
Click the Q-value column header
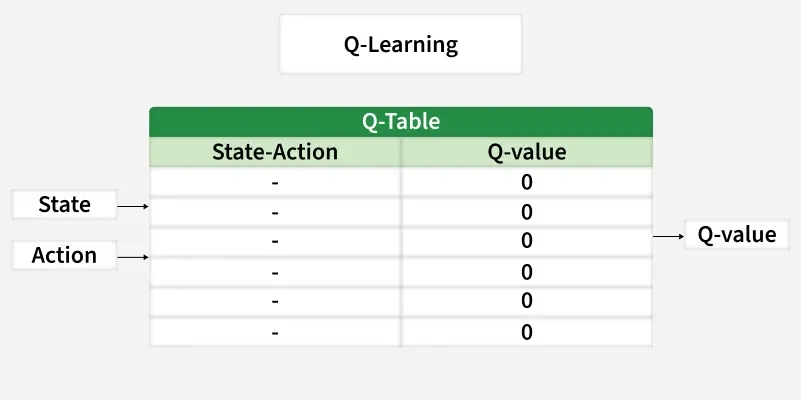(526, 152)
